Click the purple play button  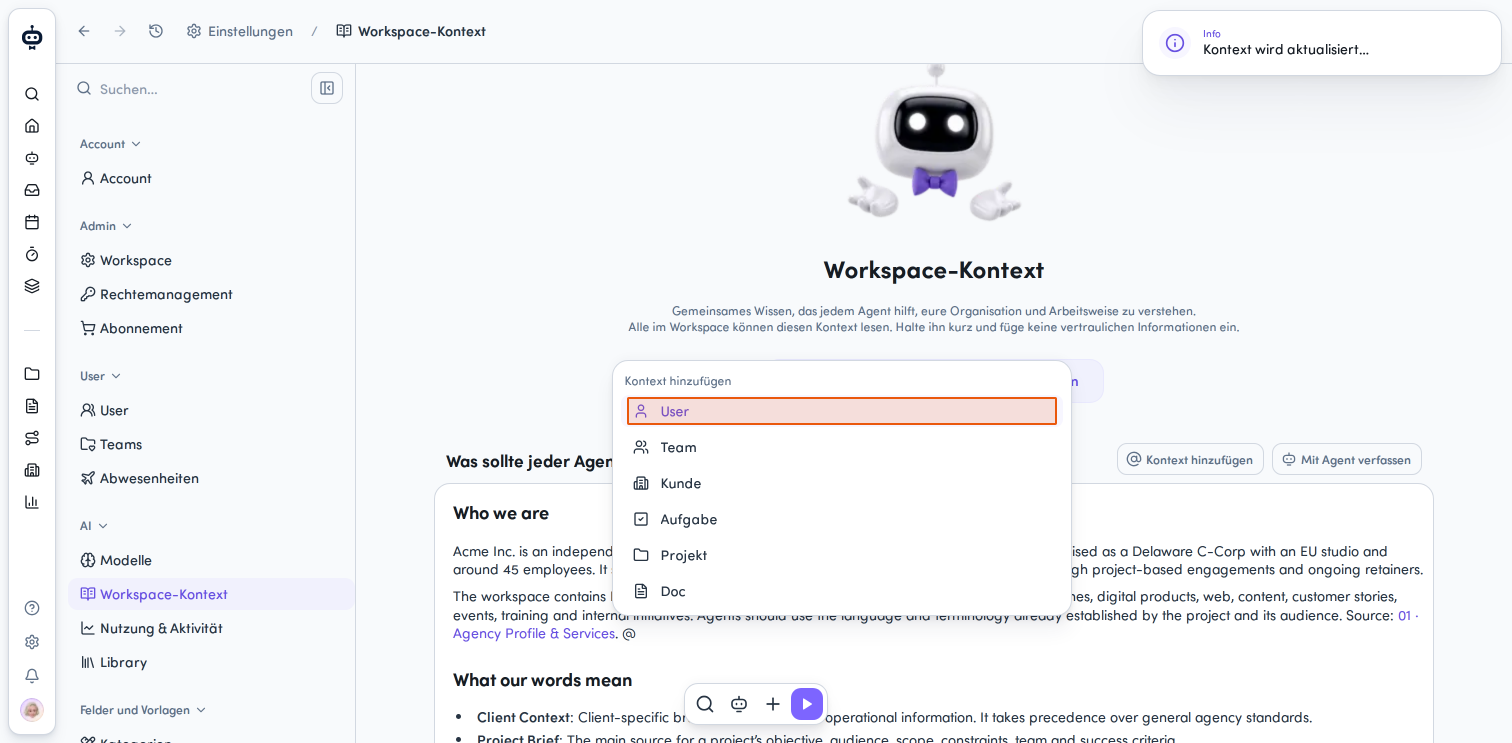coord(807,704)
